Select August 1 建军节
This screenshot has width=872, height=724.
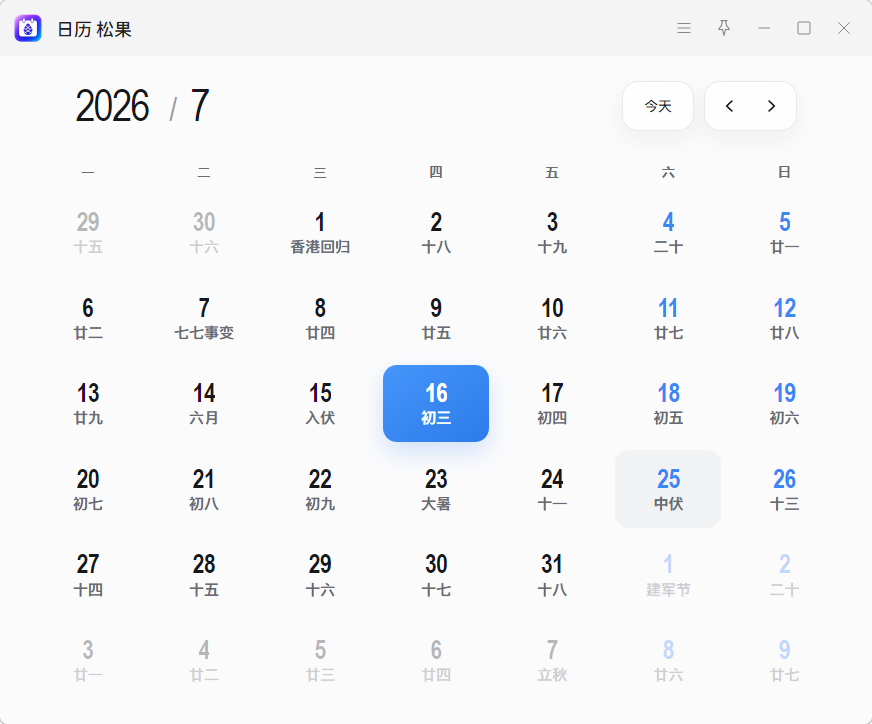(668, 575)
